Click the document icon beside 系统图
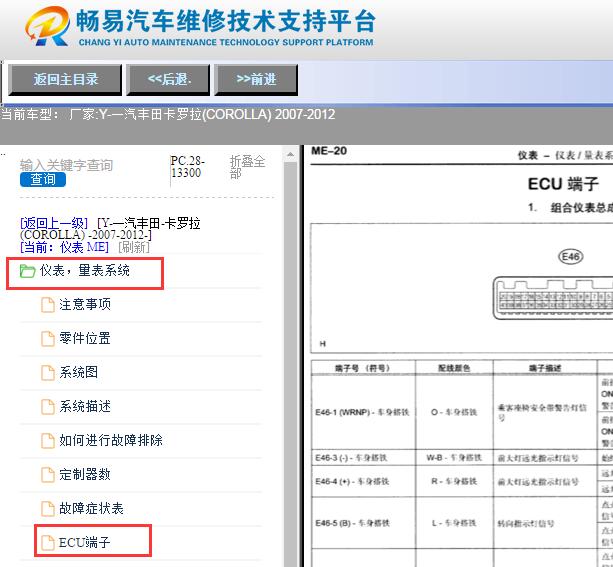This screenshot has width=613, height=567. pos(48,373)
